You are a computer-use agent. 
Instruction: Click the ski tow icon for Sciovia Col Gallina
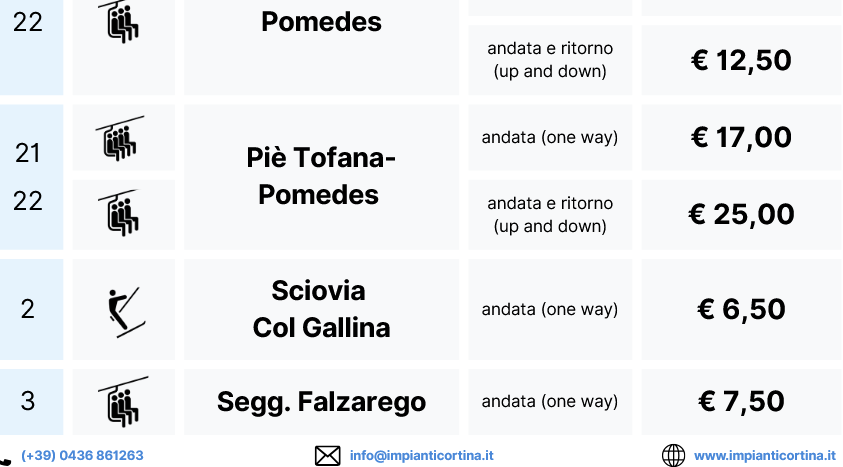(125, 309)
